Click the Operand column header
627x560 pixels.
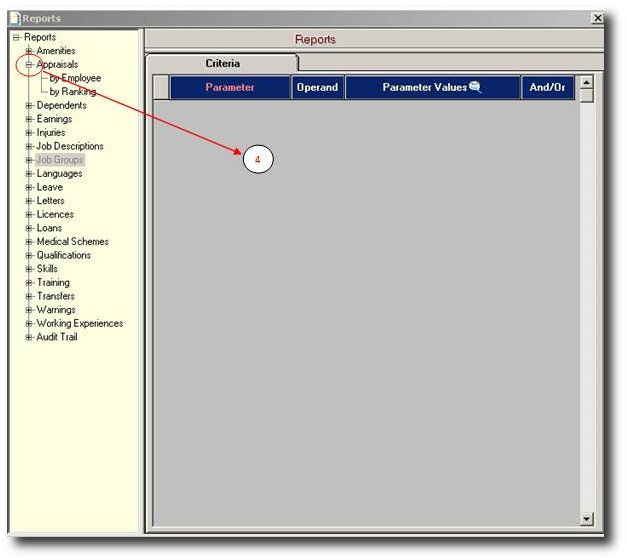coord(317,88)
